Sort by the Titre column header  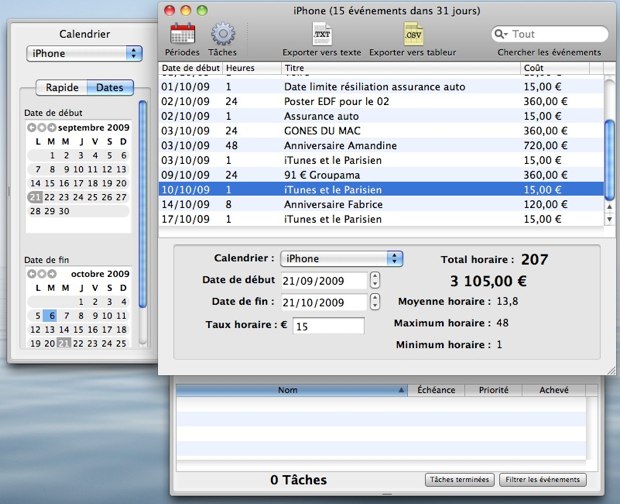pyautogui.click(x=401, y=68)
